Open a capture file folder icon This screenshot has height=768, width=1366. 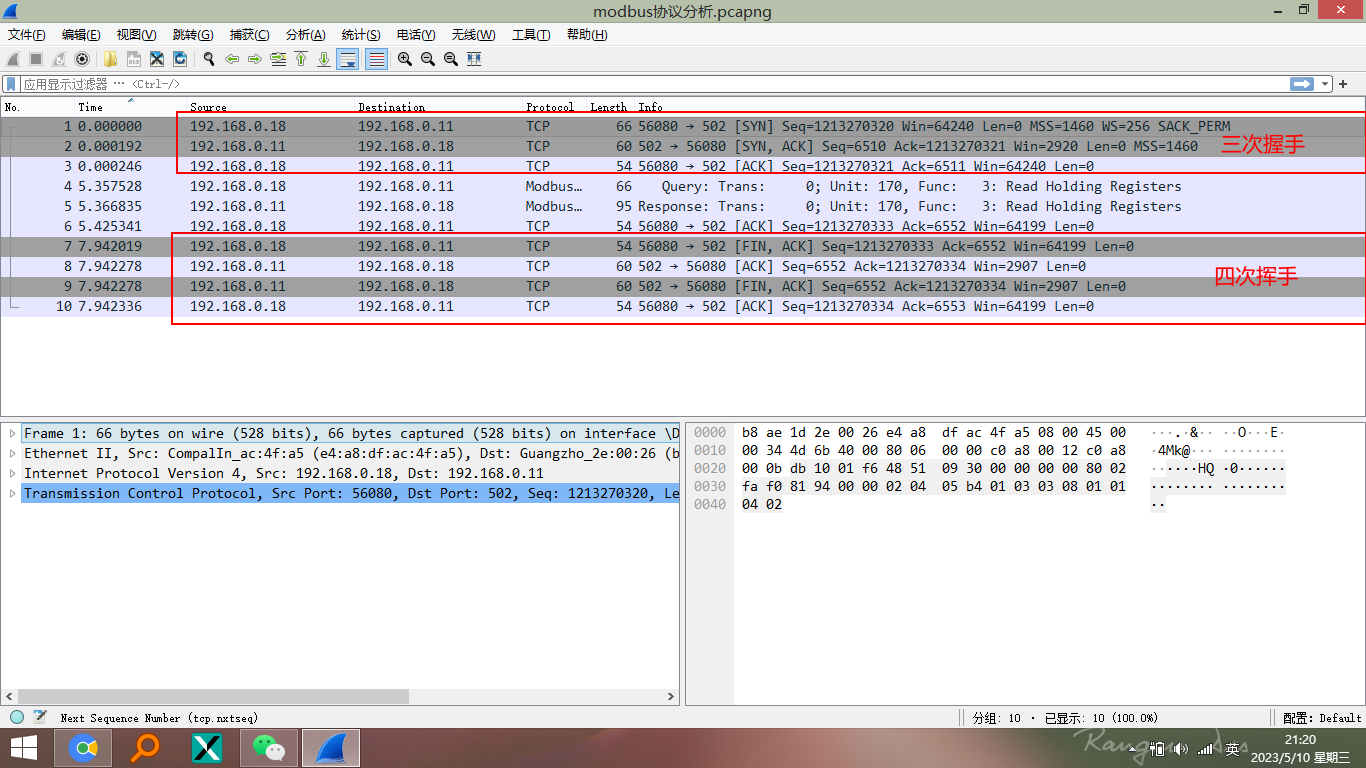coord(110,59)
